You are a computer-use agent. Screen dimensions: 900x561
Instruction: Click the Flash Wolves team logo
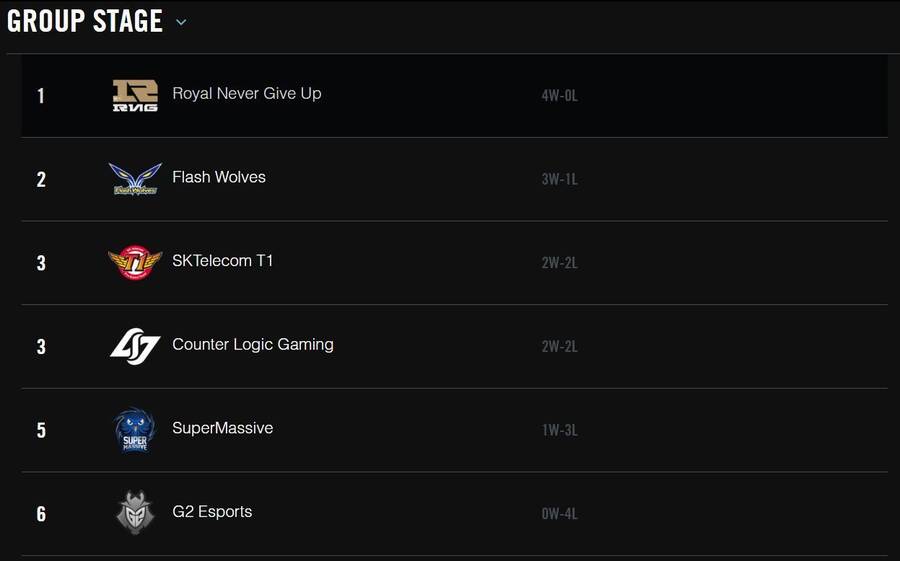point(135,179)
